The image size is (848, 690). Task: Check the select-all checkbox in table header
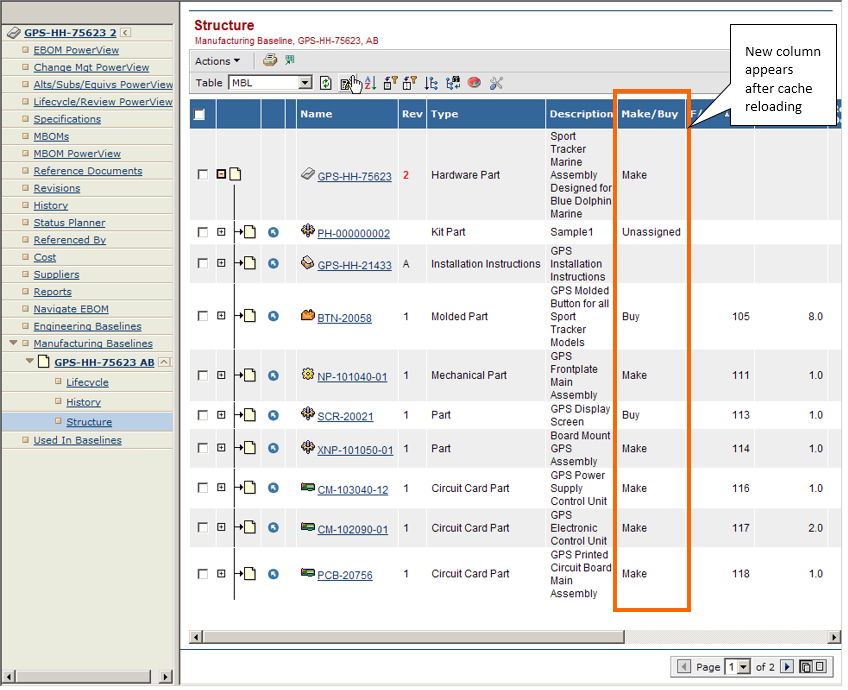click(x=200, y=114)
